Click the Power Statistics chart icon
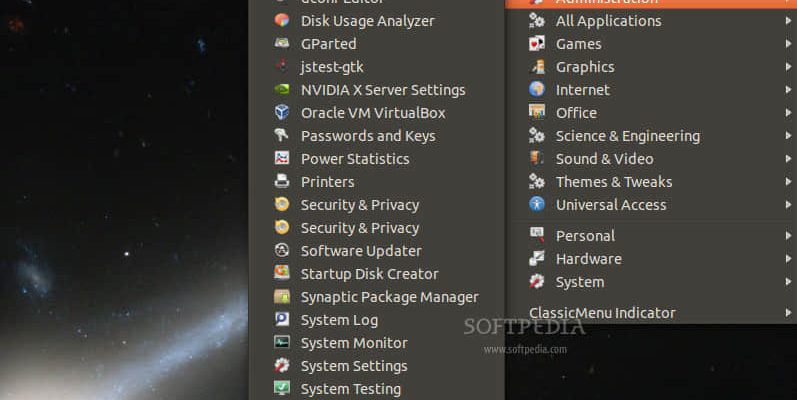The height and width of the screenshot is (400, 797). coord(282,158)
